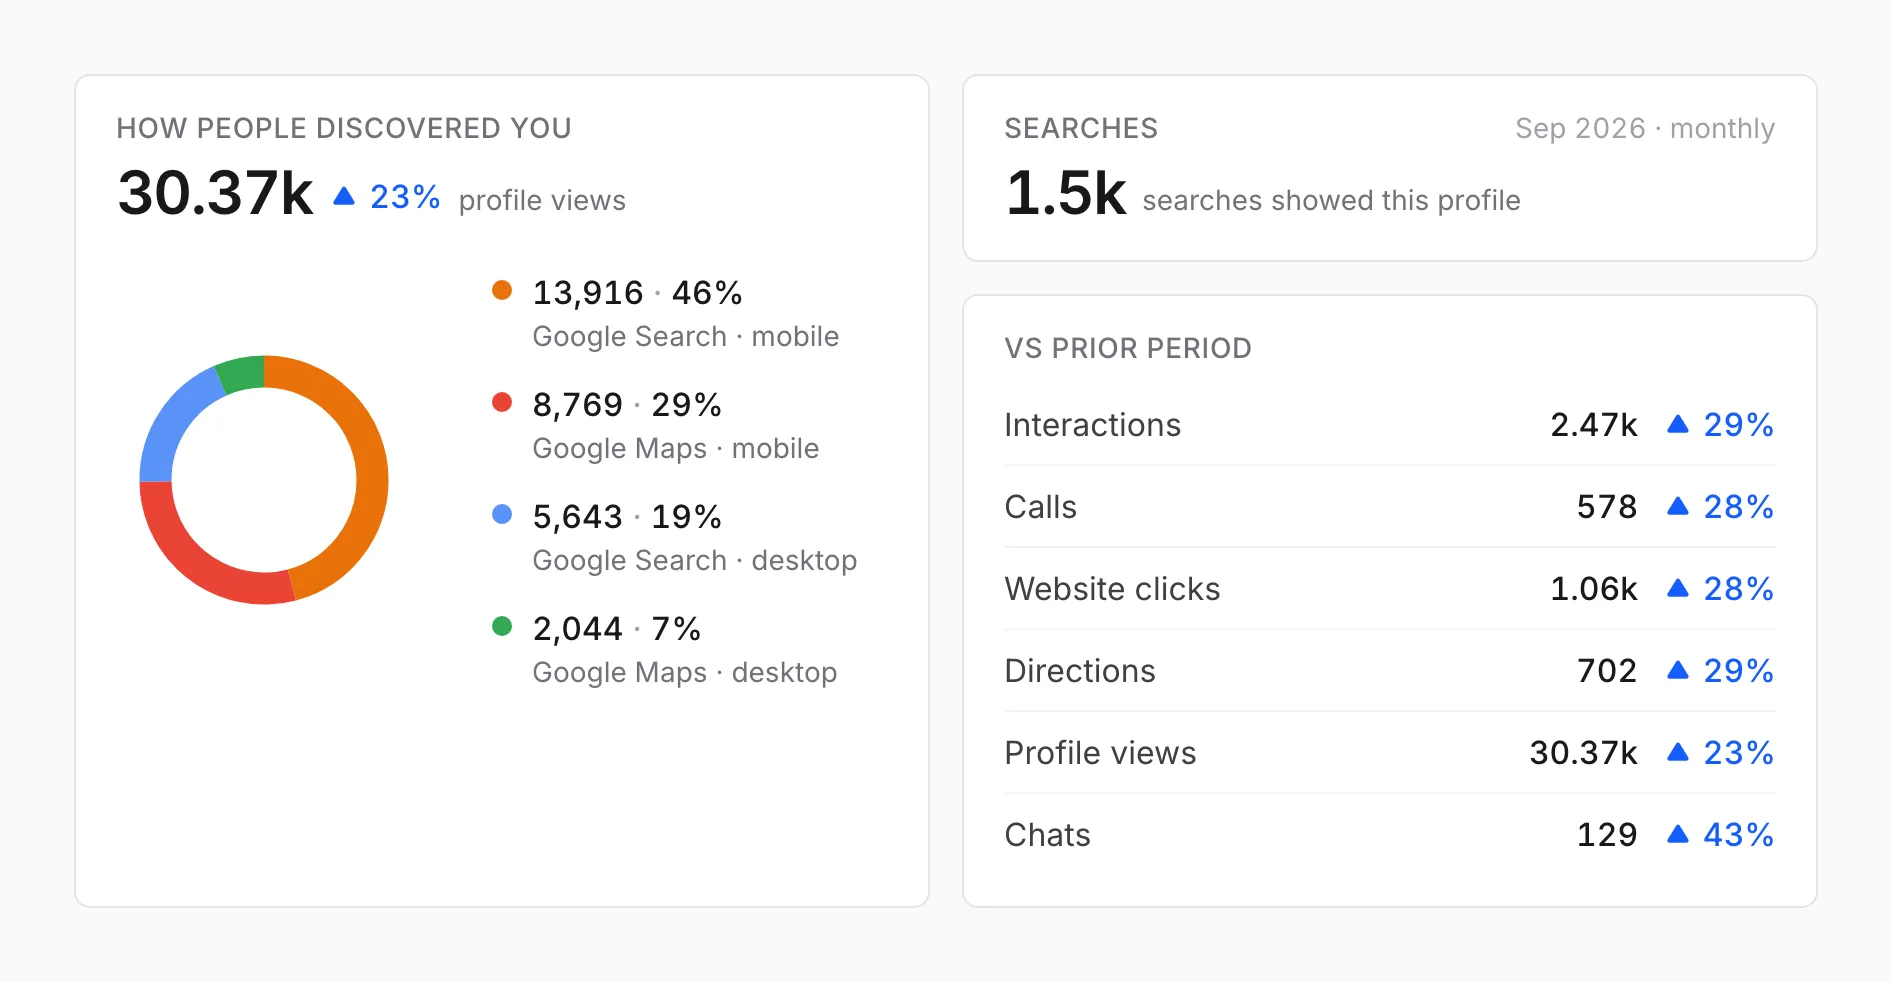Click the increase arrow in the Profile views row
The height and width of the screenshot is (982, 1892).
coord(1678,753)
